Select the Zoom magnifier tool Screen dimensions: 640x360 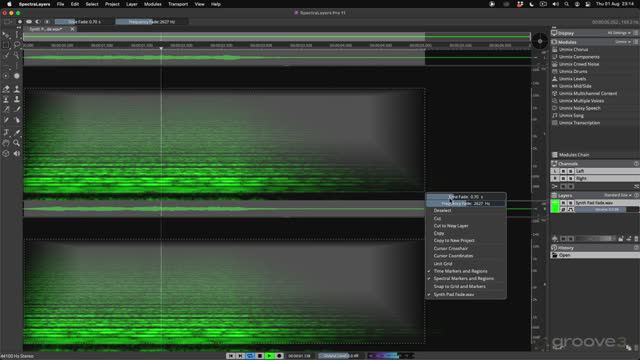[x=16, y=143]
